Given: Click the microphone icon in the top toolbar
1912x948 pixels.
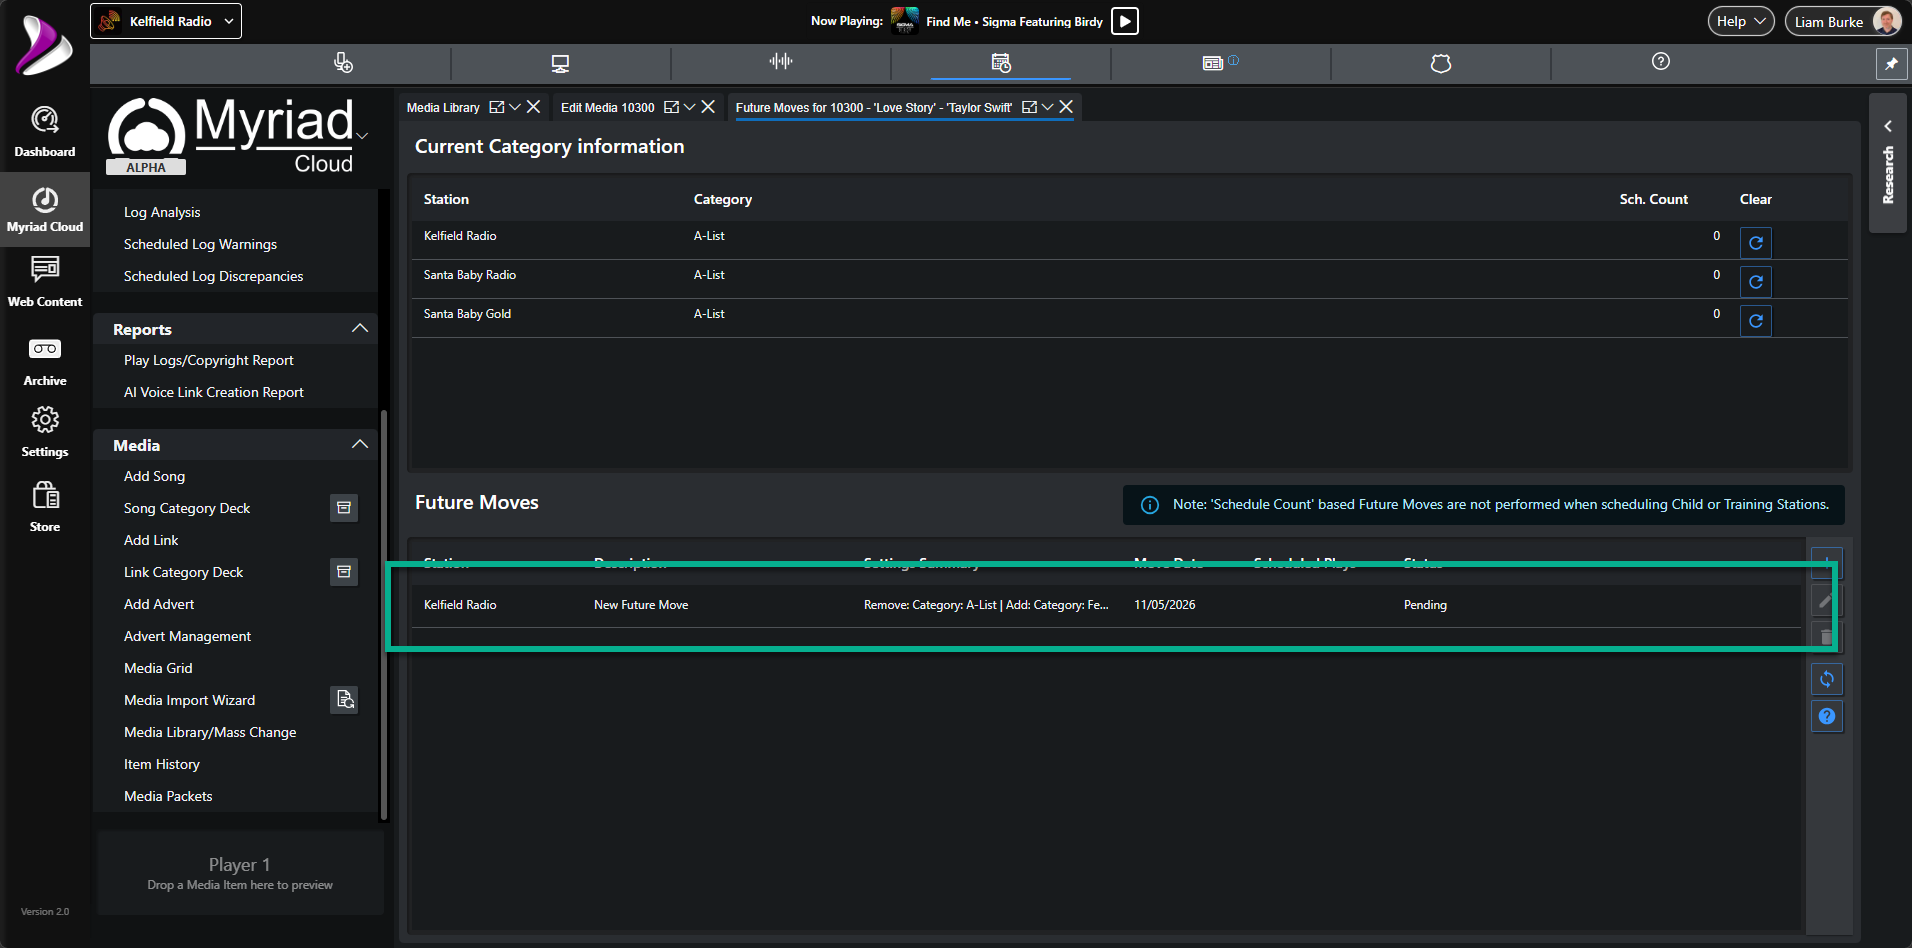Looking at the screenshot, I should [x=343, y=63].
